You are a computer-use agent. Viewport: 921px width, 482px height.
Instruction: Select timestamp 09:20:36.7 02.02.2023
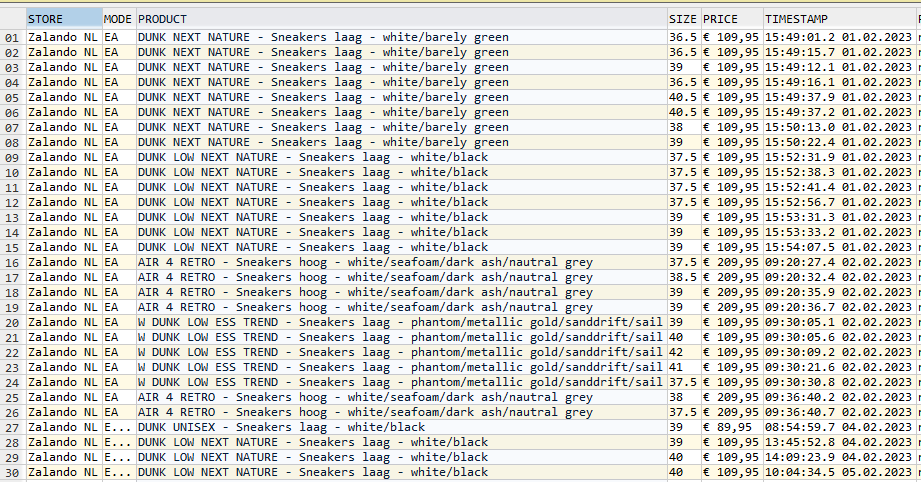click(x=840, y=307)
